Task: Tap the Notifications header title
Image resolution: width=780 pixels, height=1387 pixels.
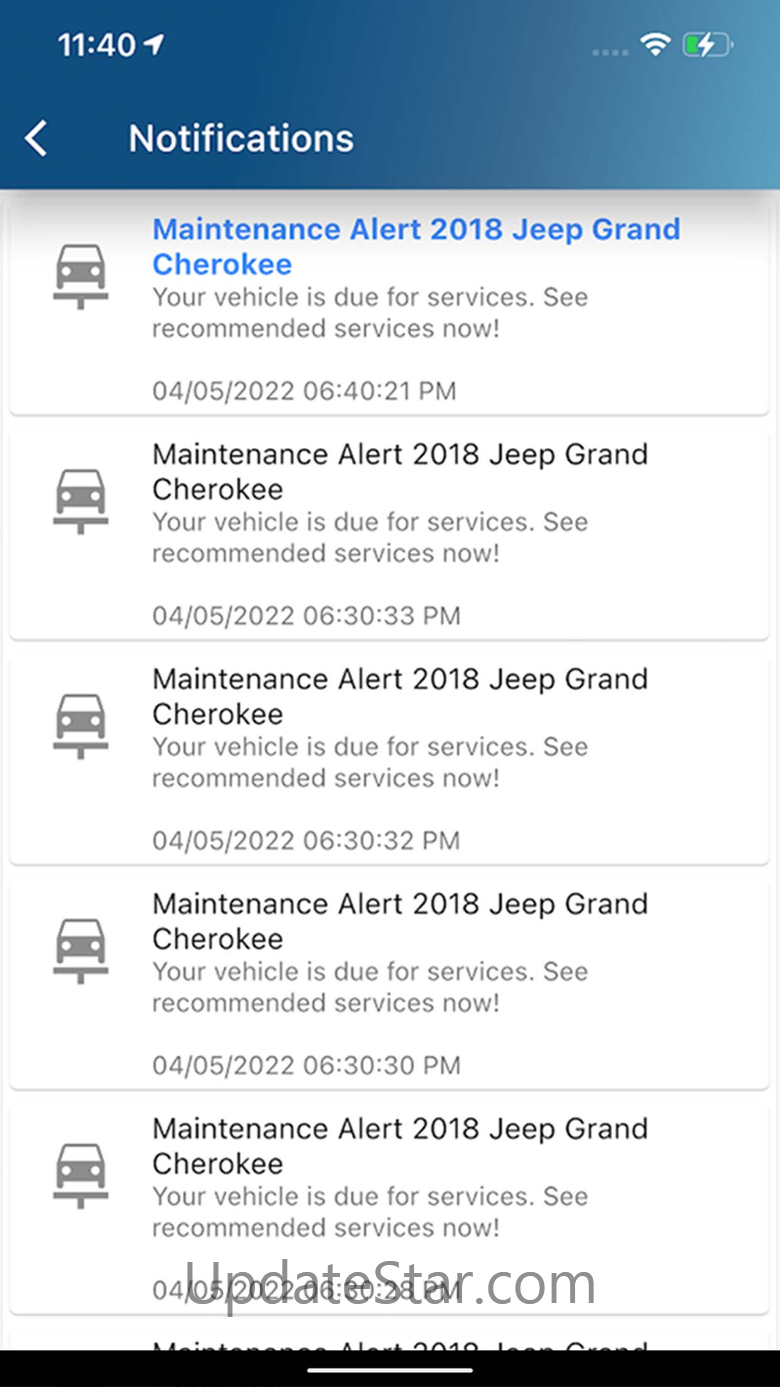Action: pos(241,138)
